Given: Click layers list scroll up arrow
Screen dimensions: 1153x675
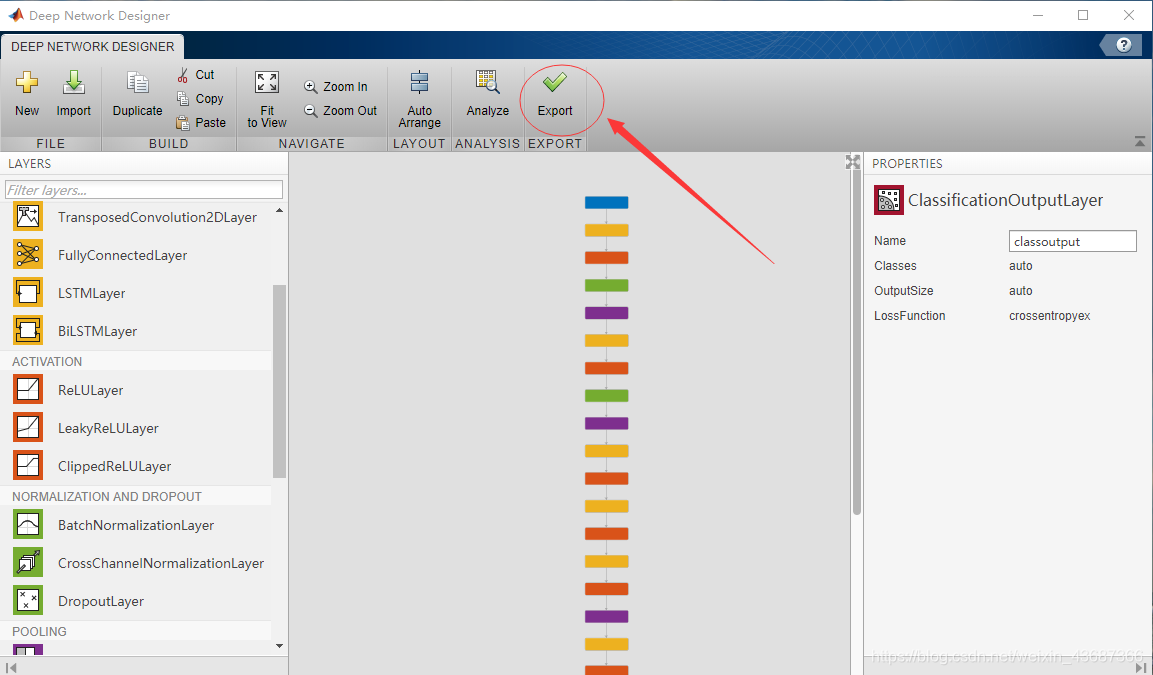Looking at the screenshot, I should coord(279,211).
